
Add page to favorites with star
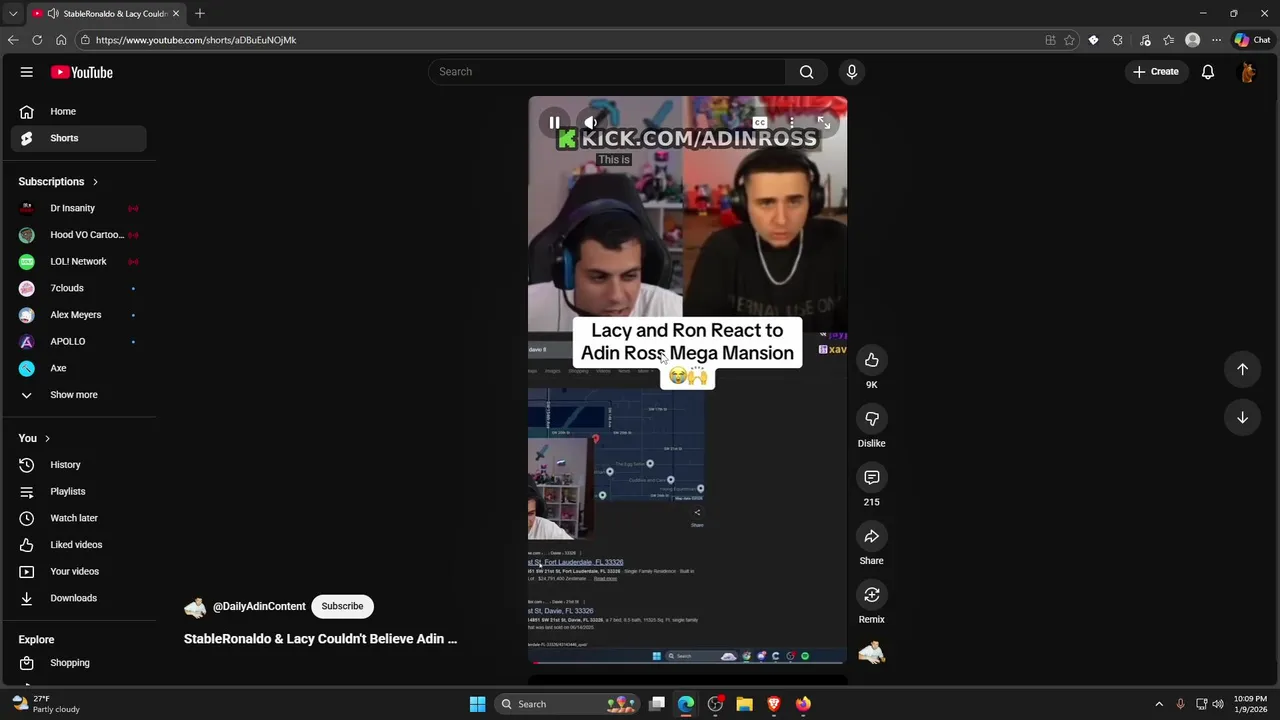(1069, 40)
